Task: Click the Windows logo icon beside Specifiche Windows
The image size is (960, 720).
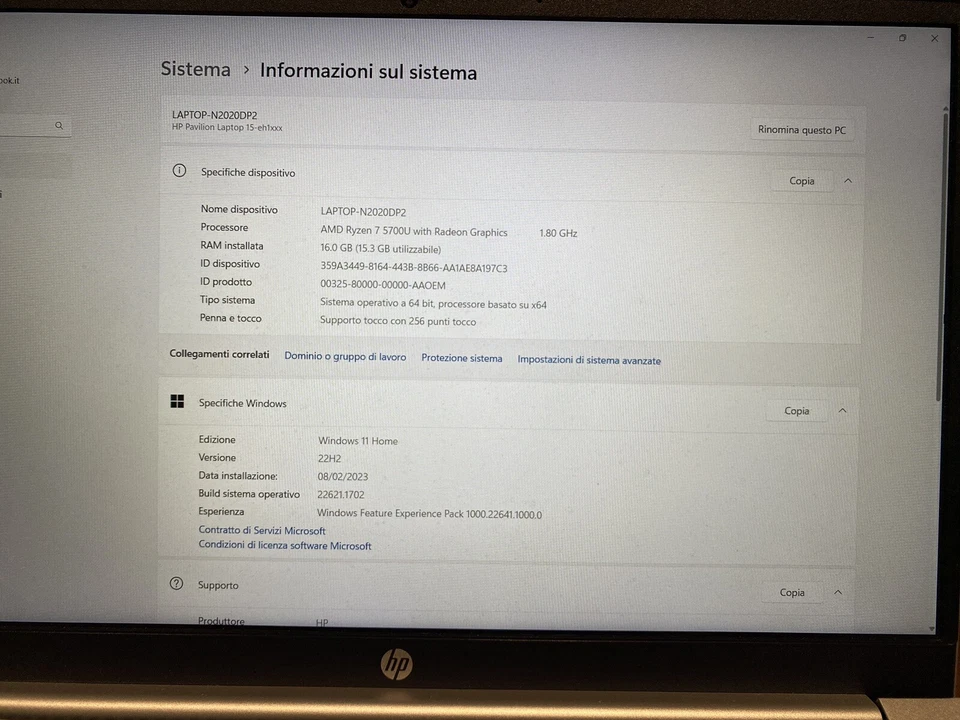Action: tap(177, 401)
